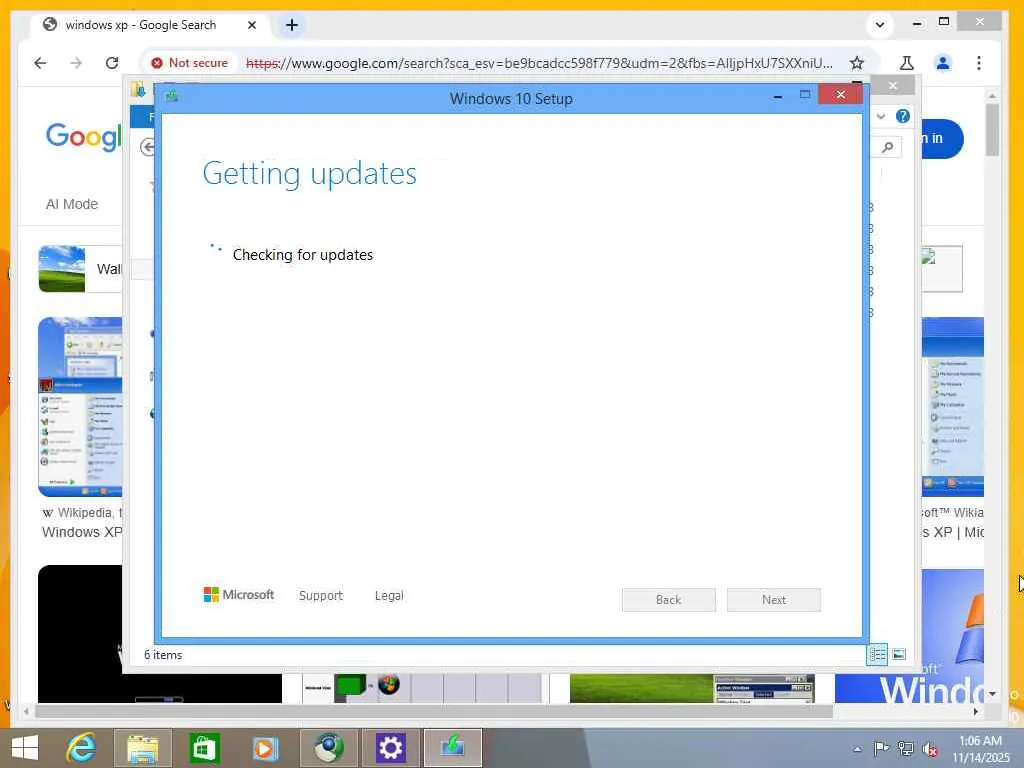Click the address bar URL
The image size is (1024, 768).
[x=539, y=63]
